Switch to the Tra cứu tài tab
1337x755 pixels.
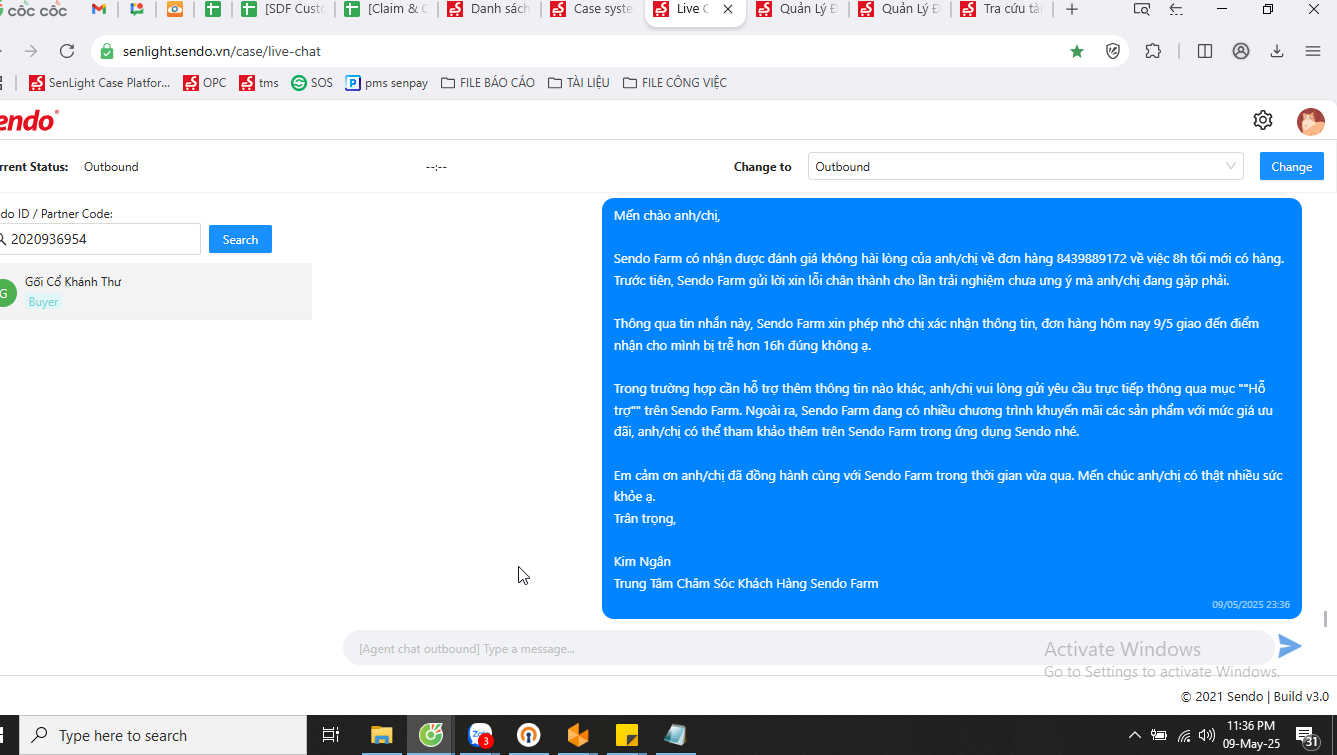tap(1001, 9)
